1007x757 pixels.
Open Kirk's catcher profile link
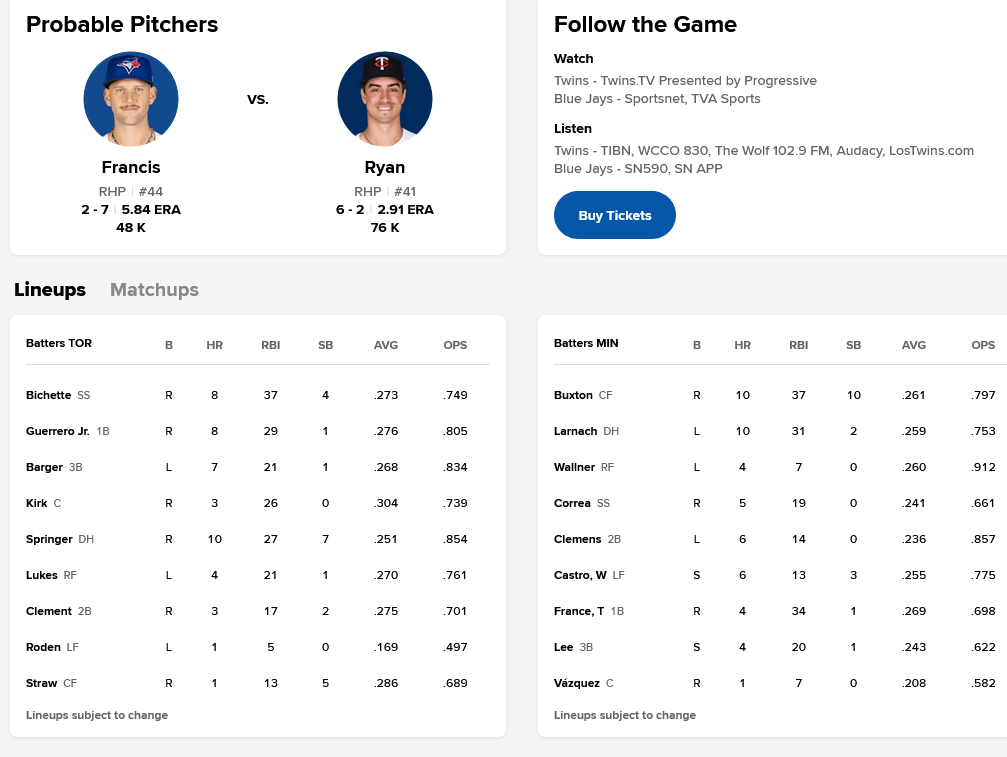(x=37, y=503)
